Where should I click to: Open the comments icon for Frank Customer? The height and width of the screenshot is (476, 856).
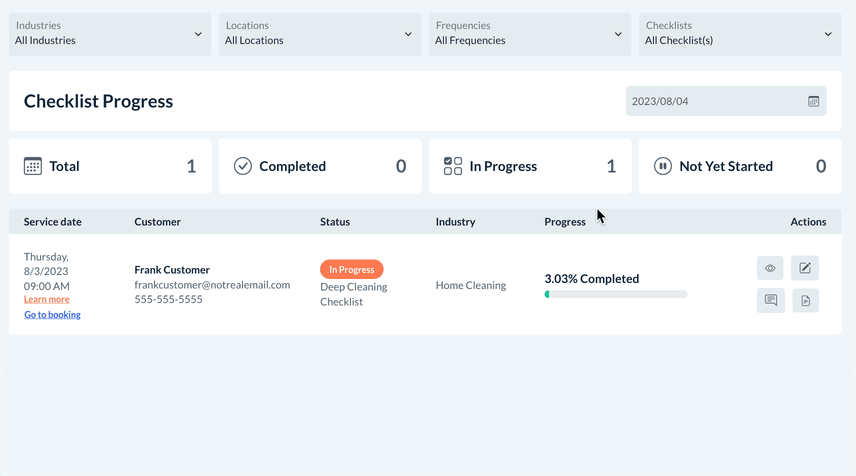point(770,300)
